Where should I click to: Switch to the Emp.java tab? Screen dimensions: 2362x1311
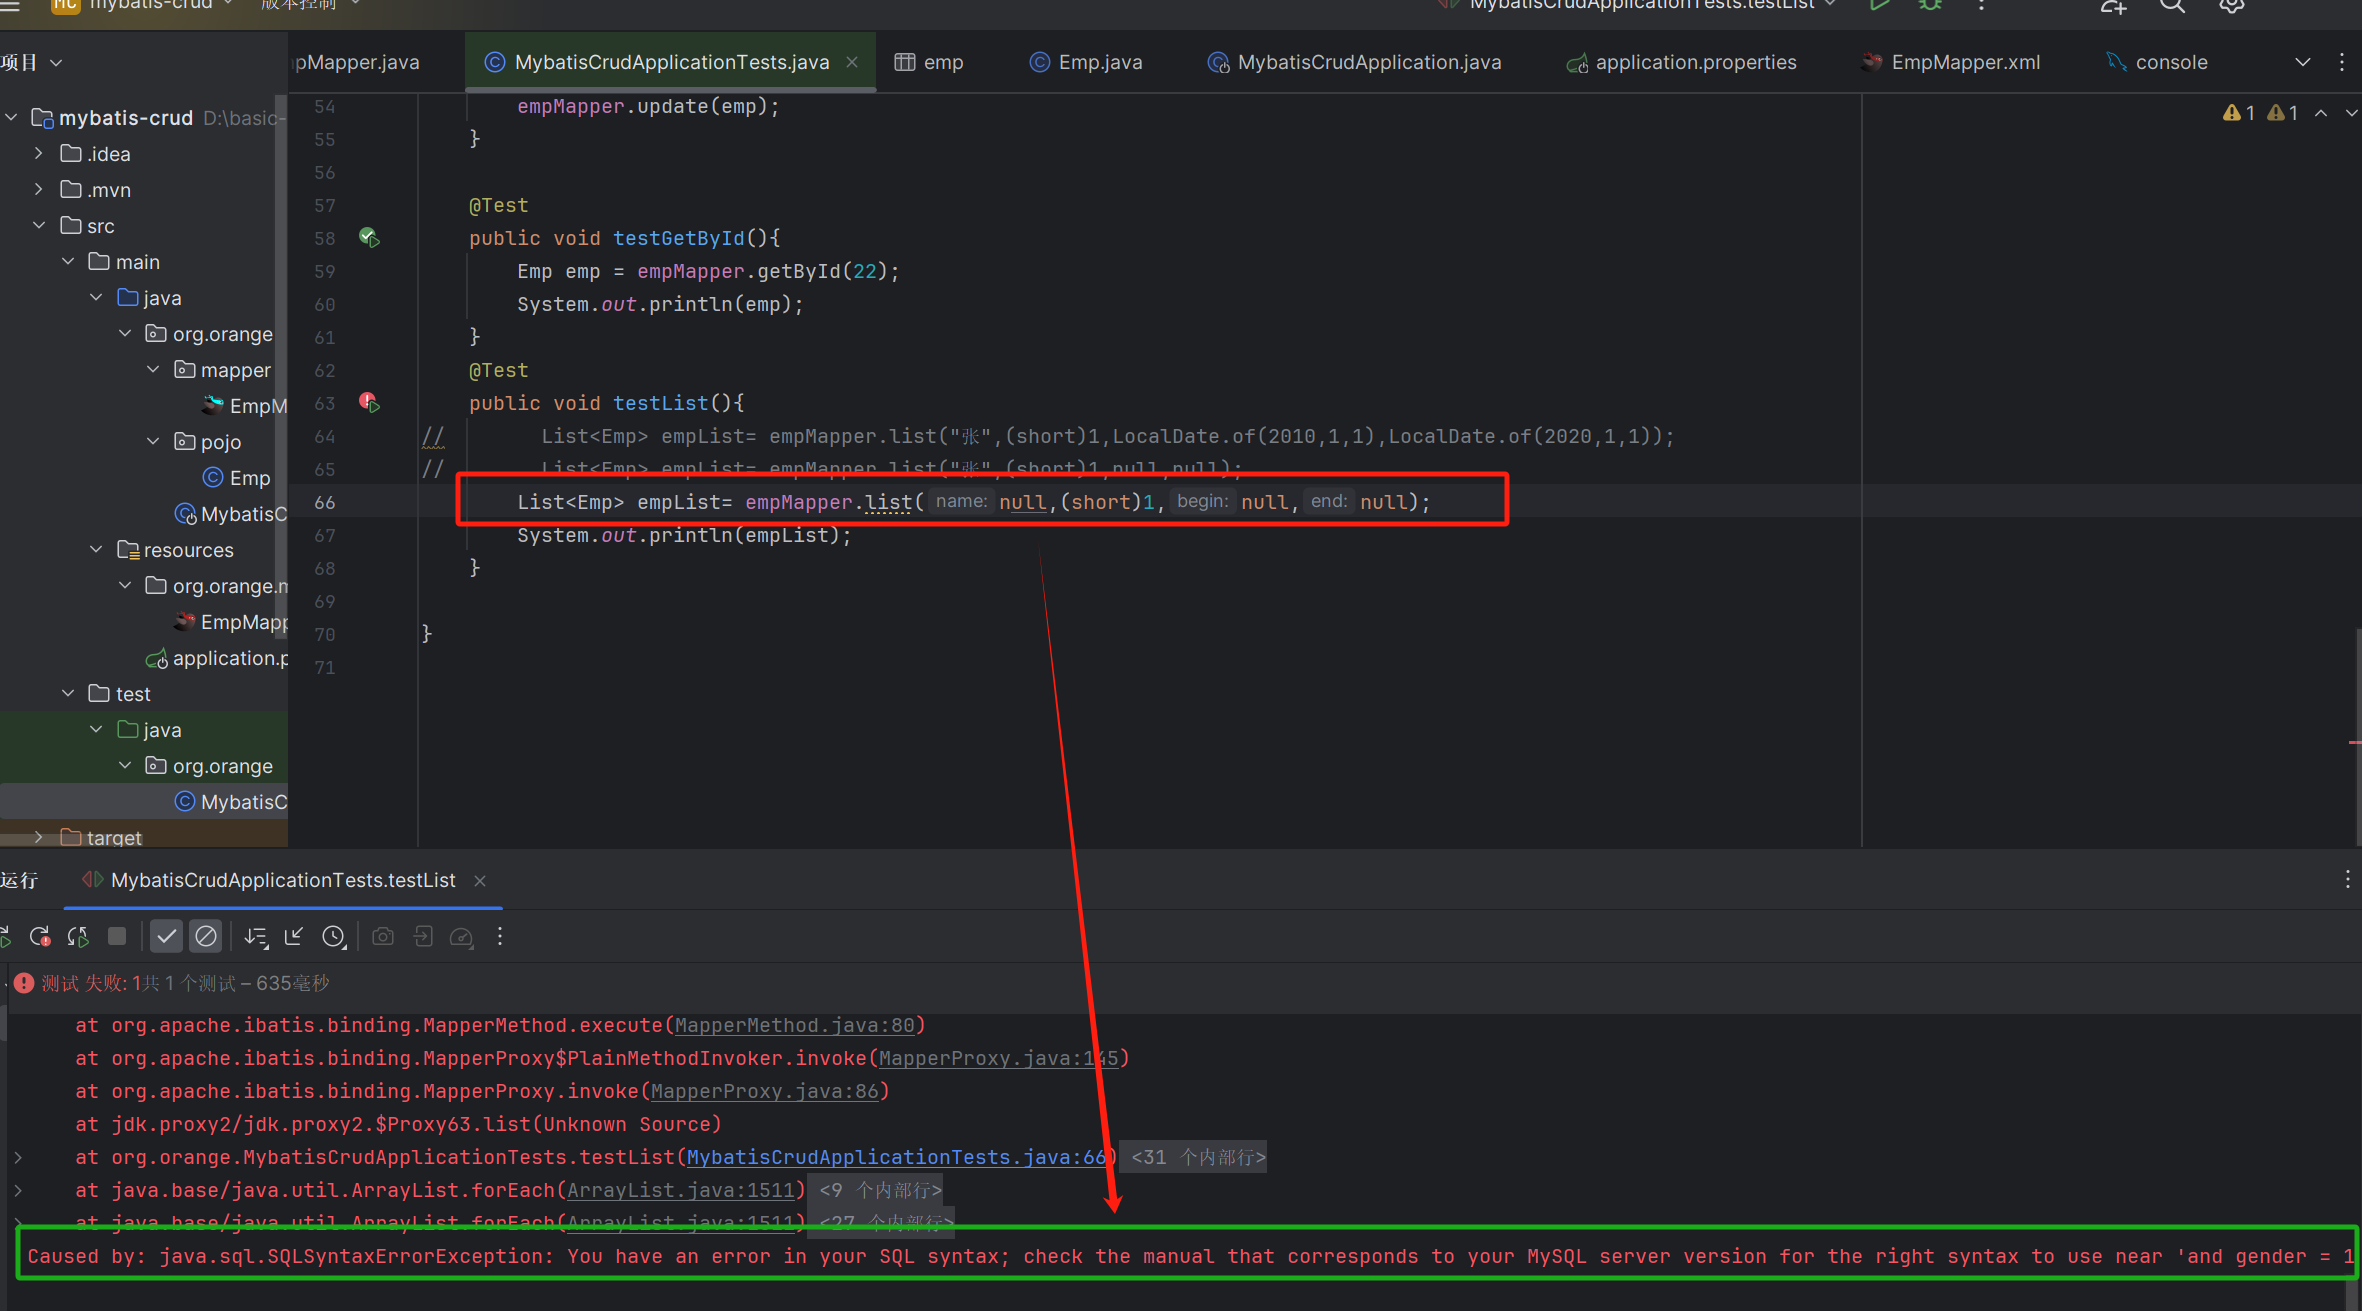(1086, 62)
